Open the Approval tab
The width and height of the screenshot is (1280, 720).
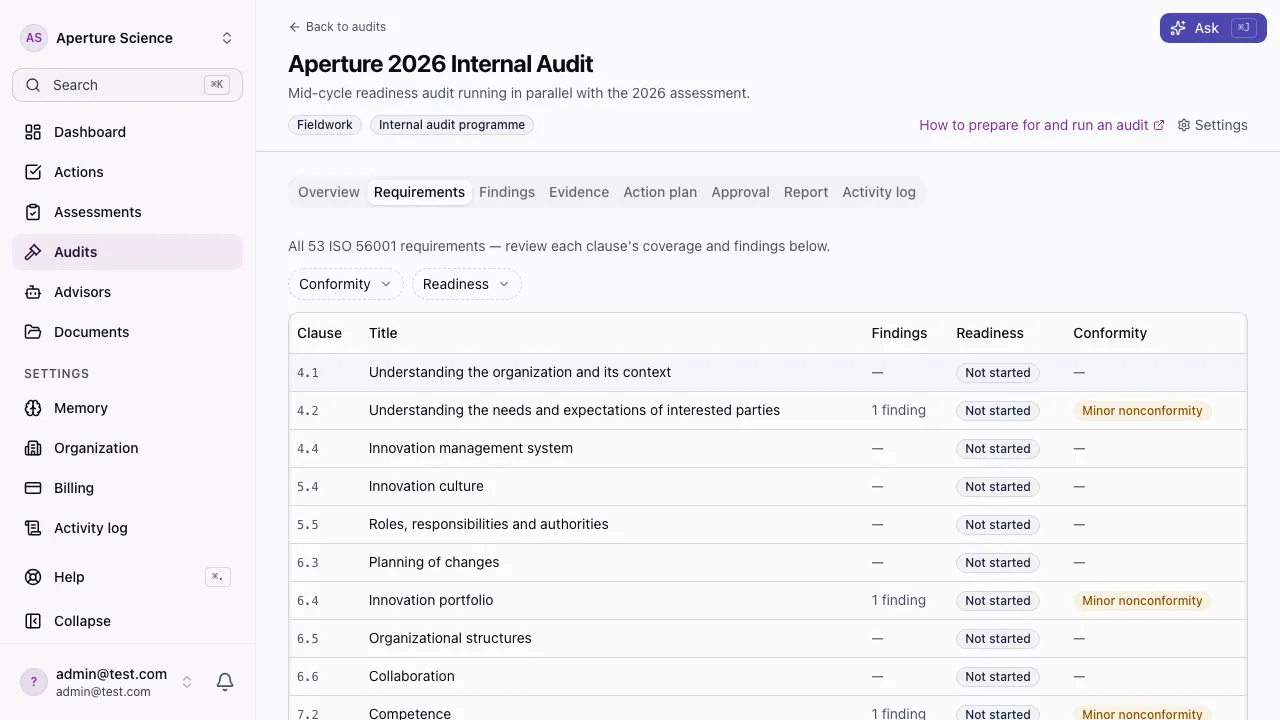(x=740, y=192)
